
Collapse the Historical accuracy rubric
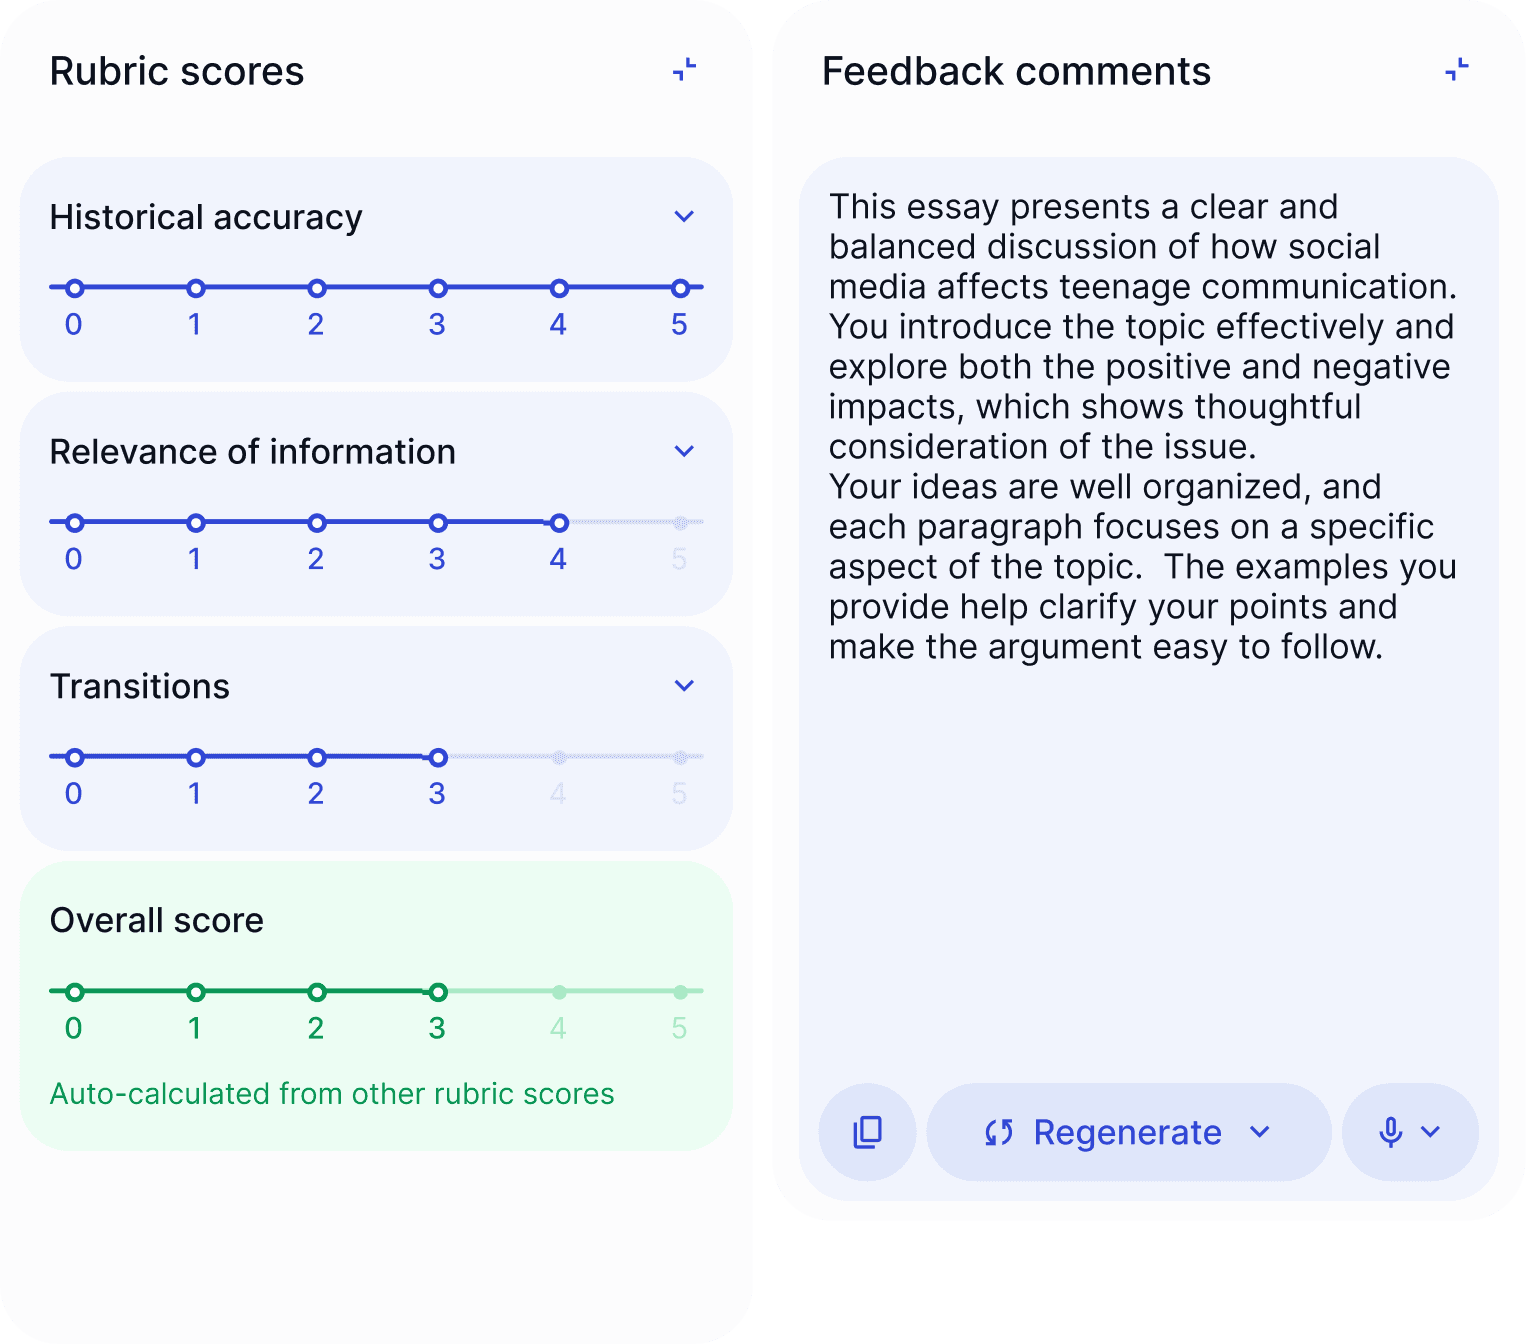684,217
